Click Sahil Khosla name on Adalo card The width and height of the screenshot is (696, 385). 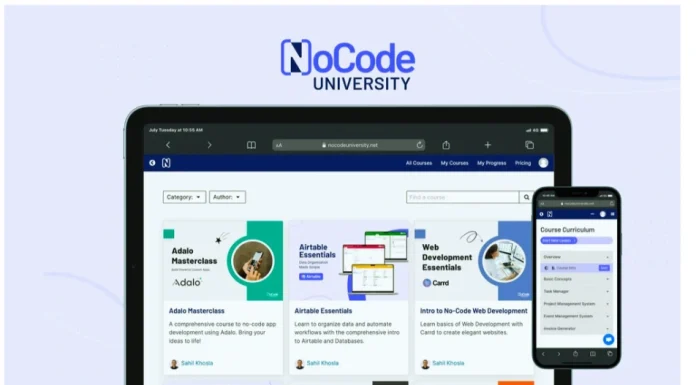pyautogui.click(x=197, y=363)
